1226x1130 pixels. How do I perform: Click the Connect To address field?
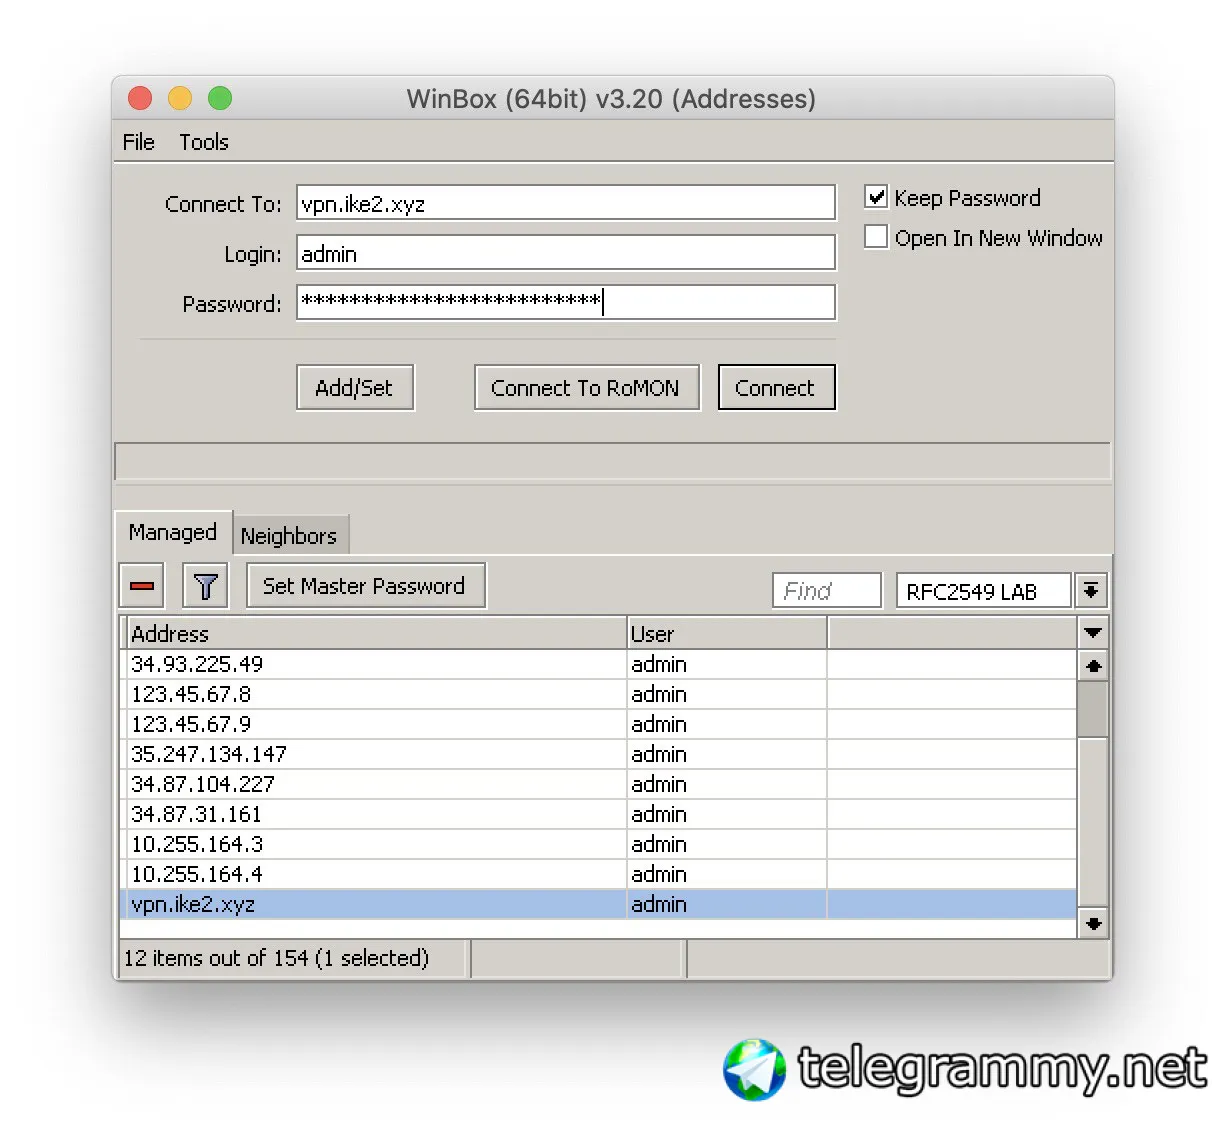pos(566,202)
